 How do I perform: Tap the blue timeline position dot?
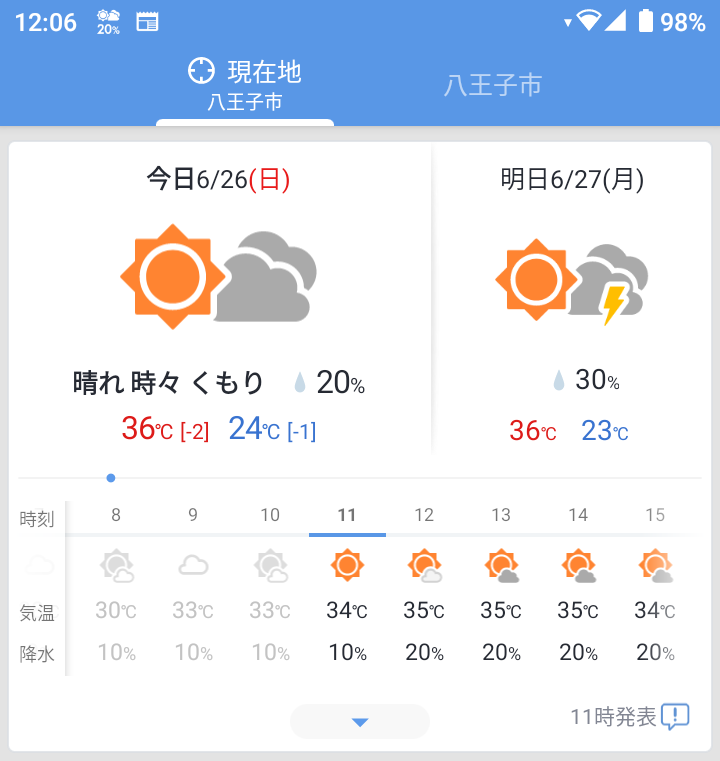pos(110,478)
